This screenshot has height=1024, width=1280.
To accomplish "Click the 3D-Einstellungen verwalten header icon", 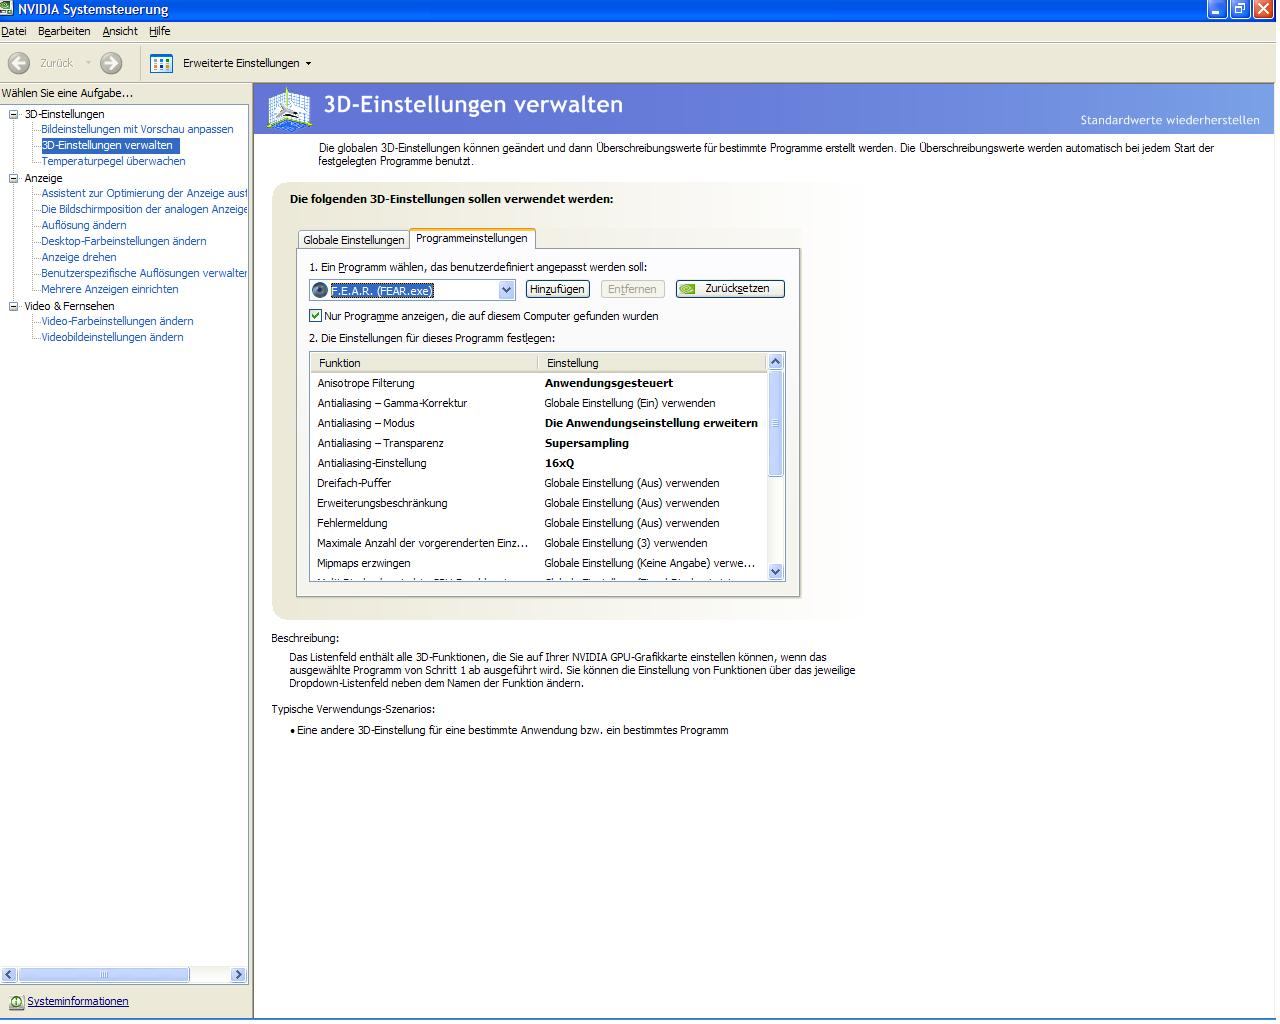I will [289, 108].
